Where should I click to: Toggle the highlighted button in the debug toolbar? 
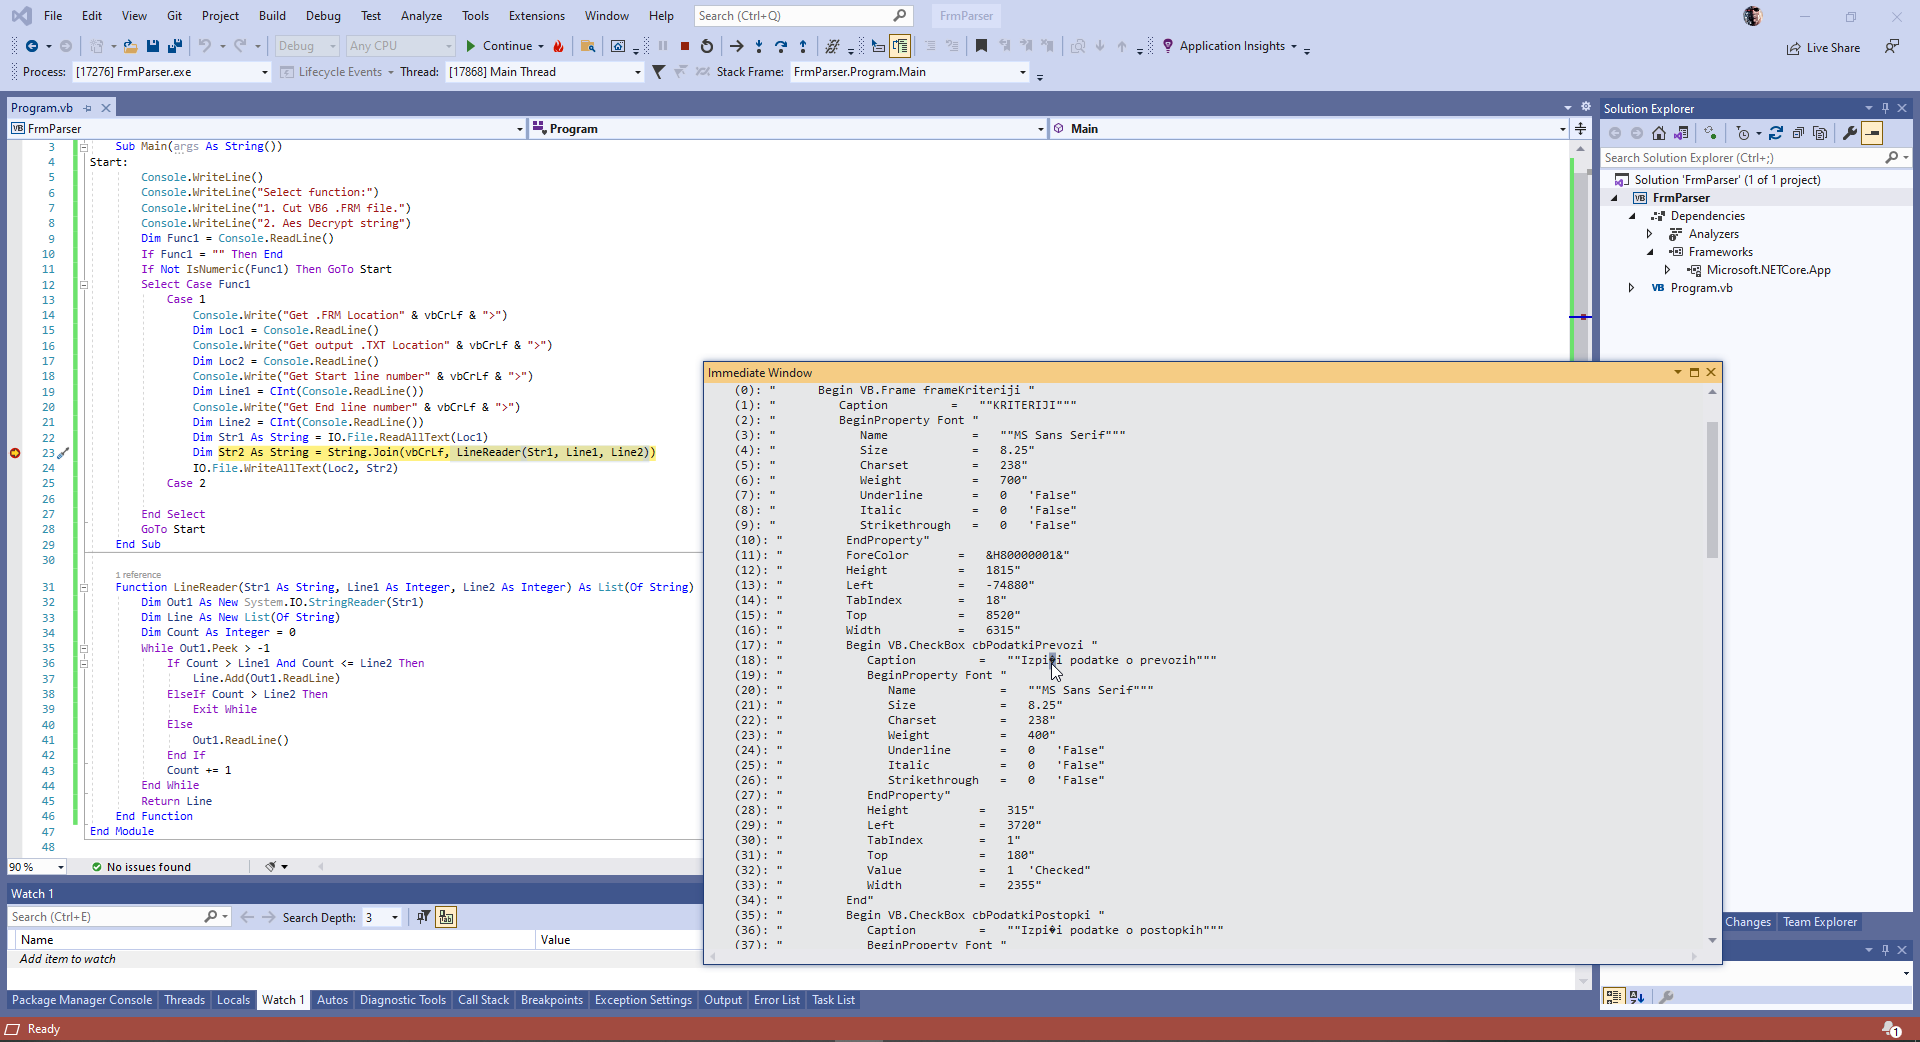click(x=900, y=46)
